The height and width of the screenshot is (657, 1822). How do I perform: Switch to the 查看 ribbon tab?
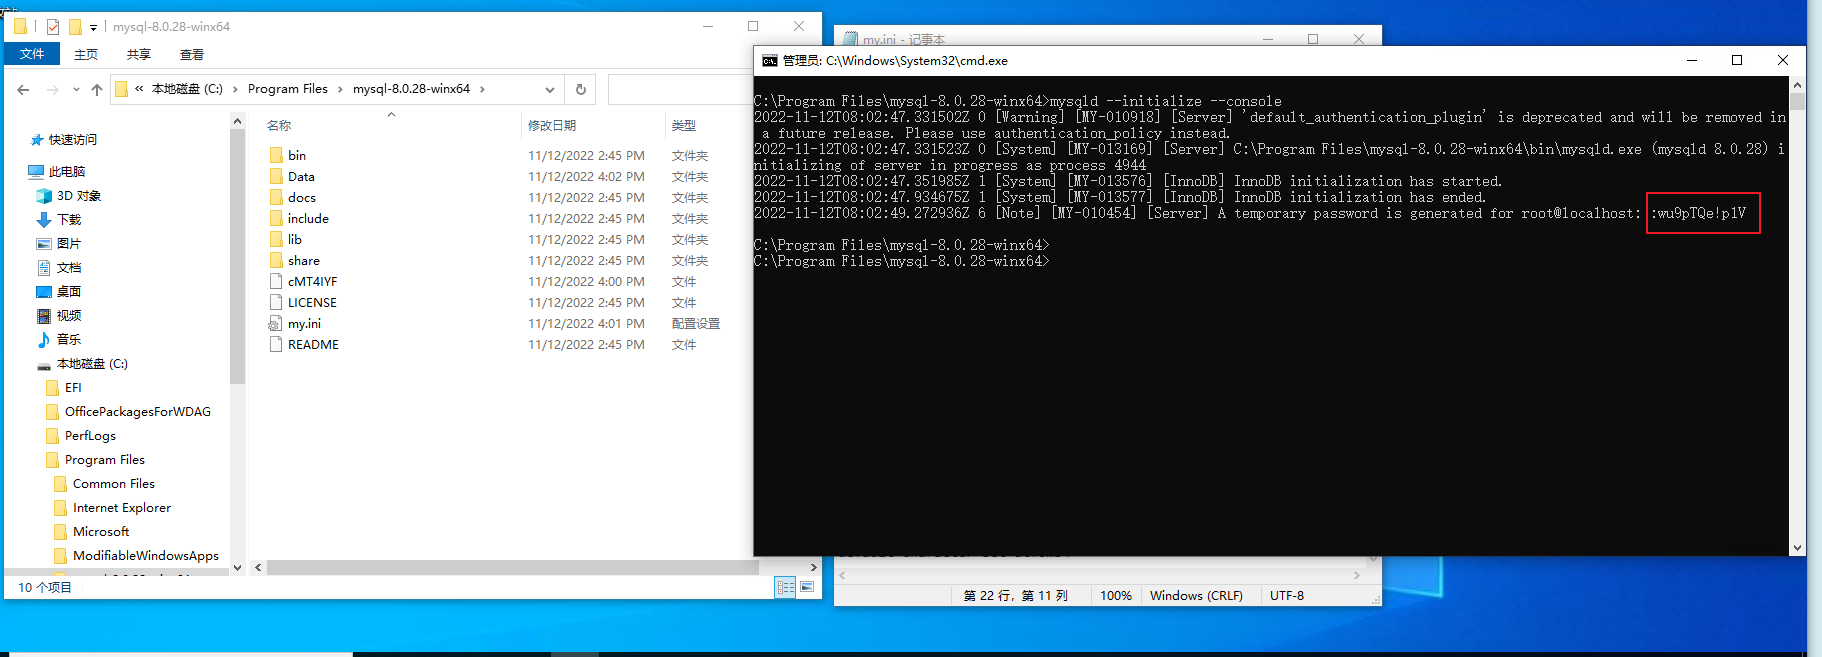191,54
